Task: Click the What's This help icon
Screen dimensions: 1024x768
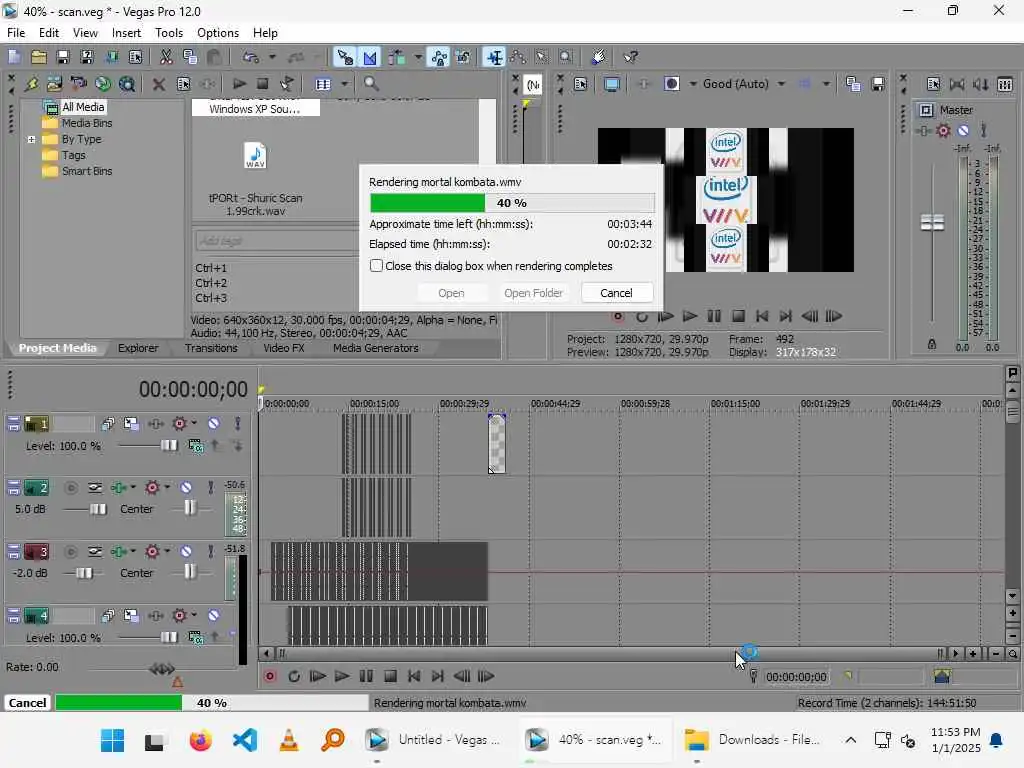Action: (x=630, y=57)
